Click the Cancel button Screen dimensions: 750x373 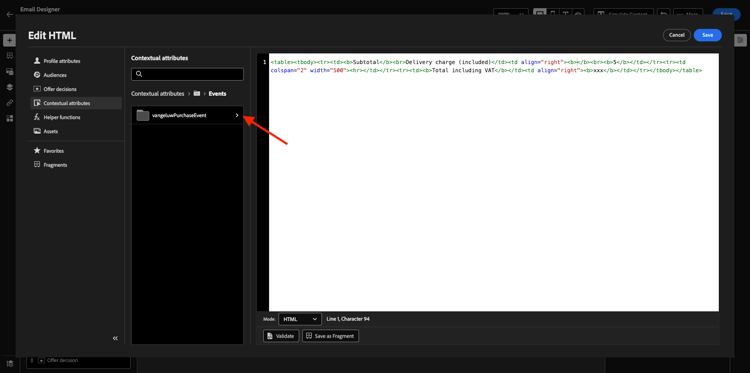pos(677,35)
